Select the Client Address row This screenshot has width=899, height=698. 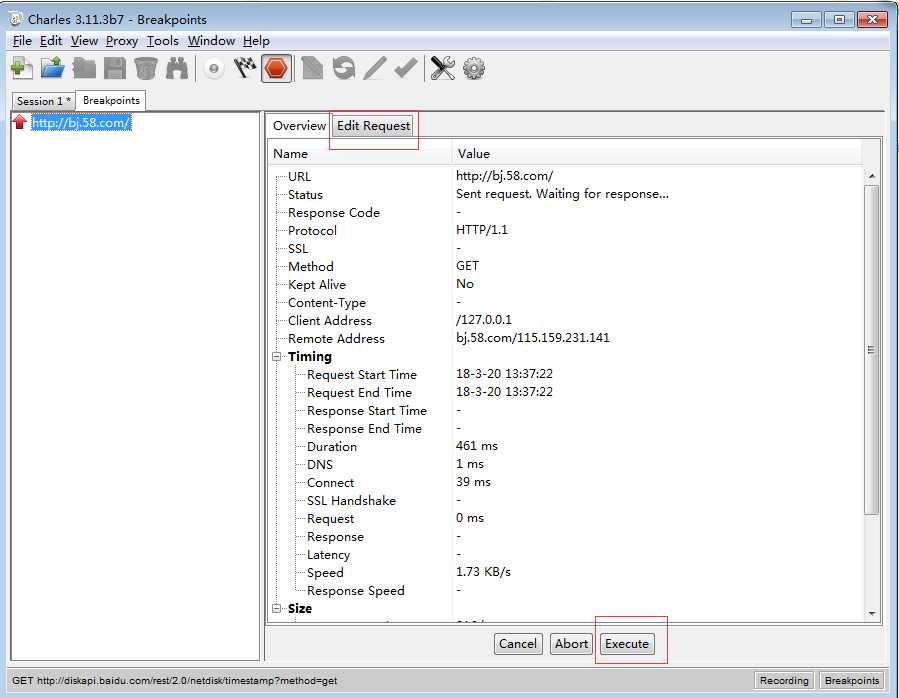(x=566, y=320)
